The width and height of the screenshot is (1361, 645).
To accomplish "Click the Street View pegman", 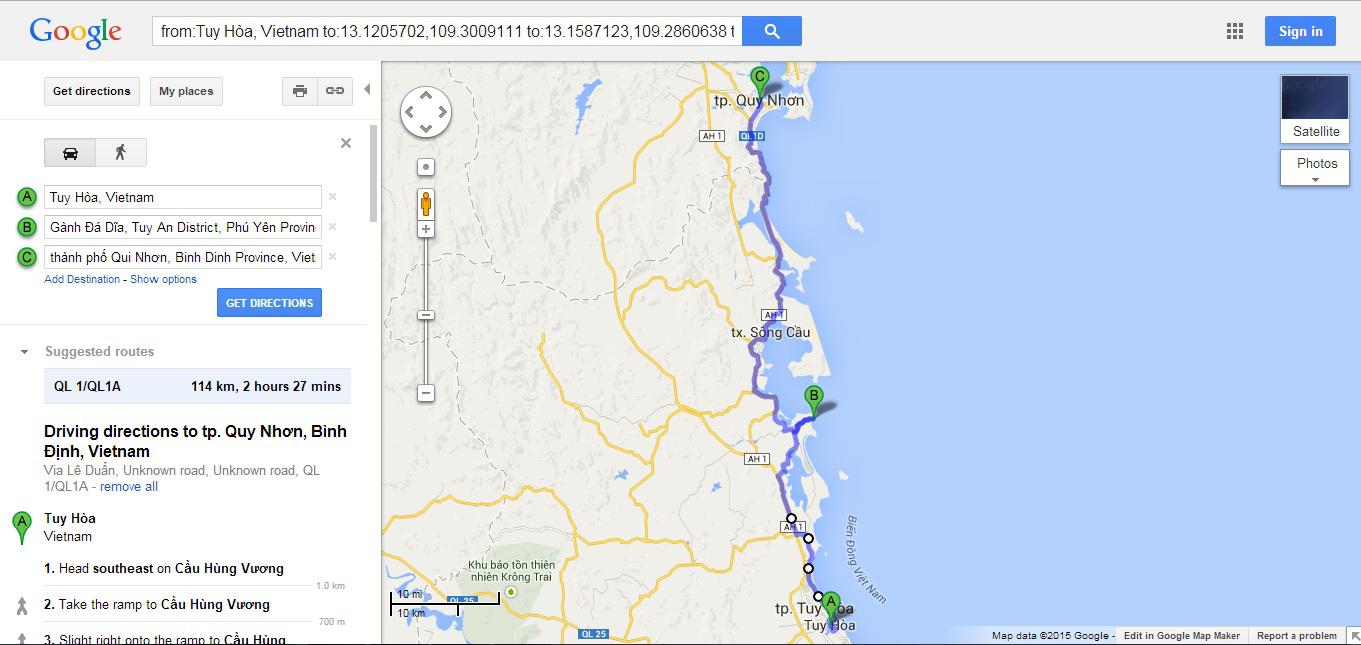I will [x=426, y=203].
